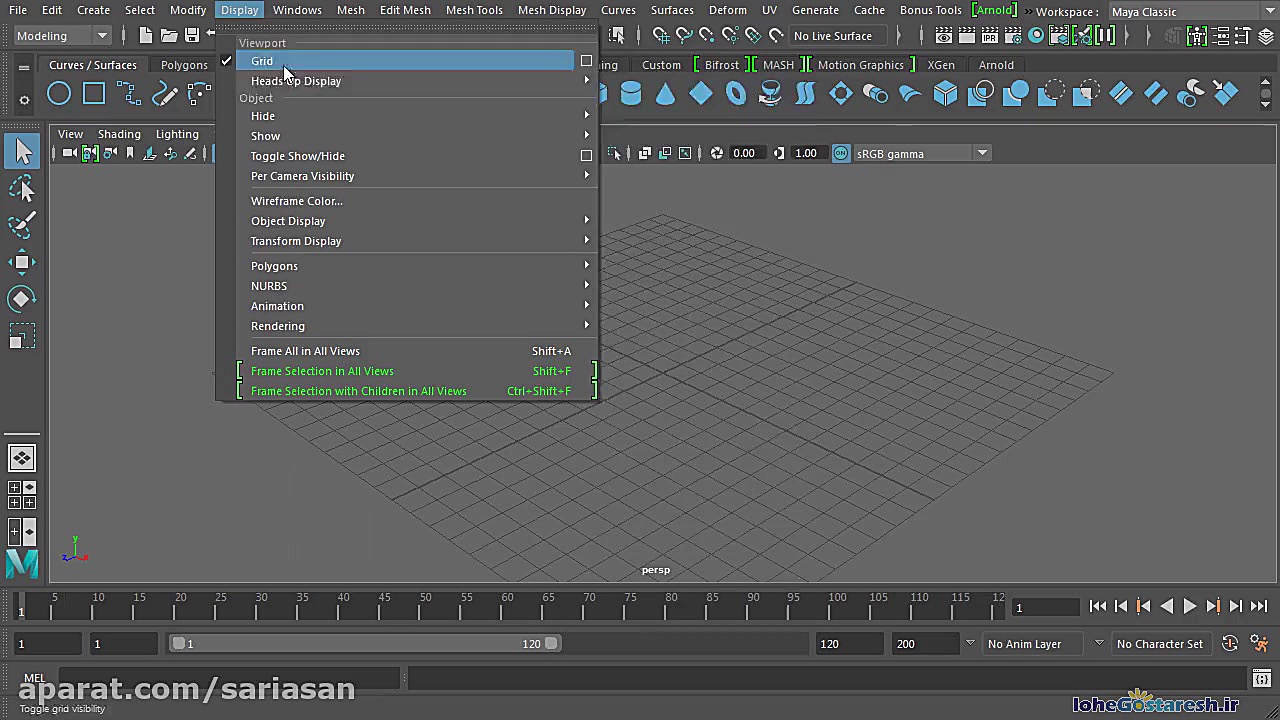Toggle Grid visibility in Display menu
This screenshot has height=720, width=1280.
[262, 61]
